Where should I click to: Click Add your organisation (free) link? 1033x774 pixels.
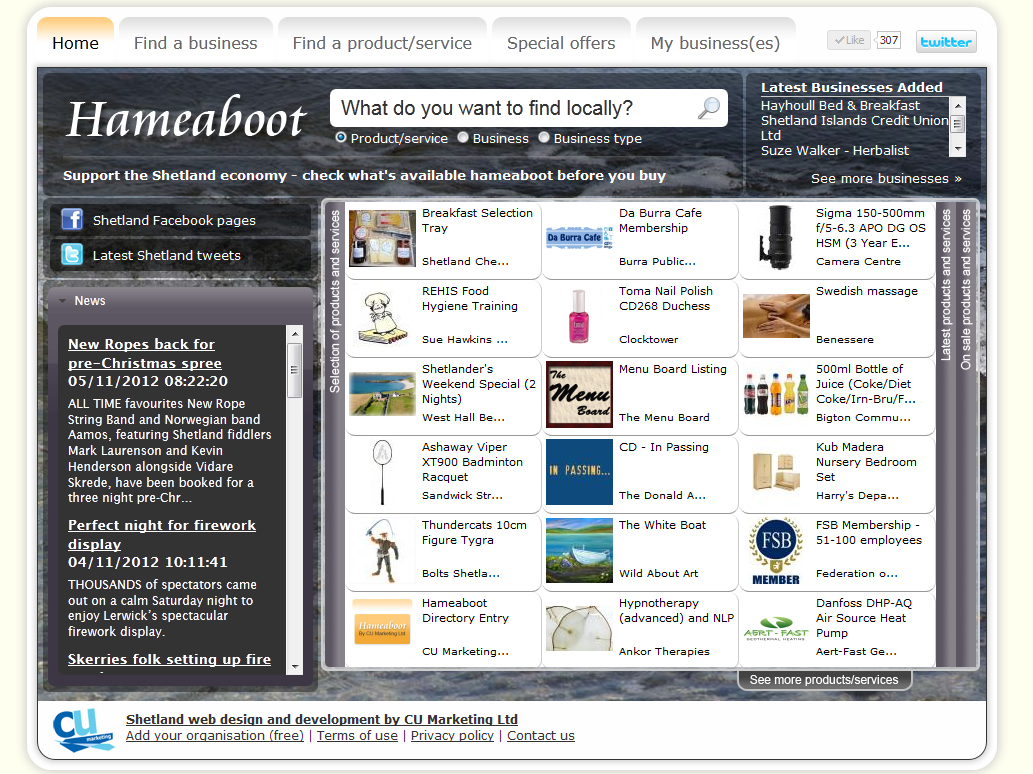(215, 735)
